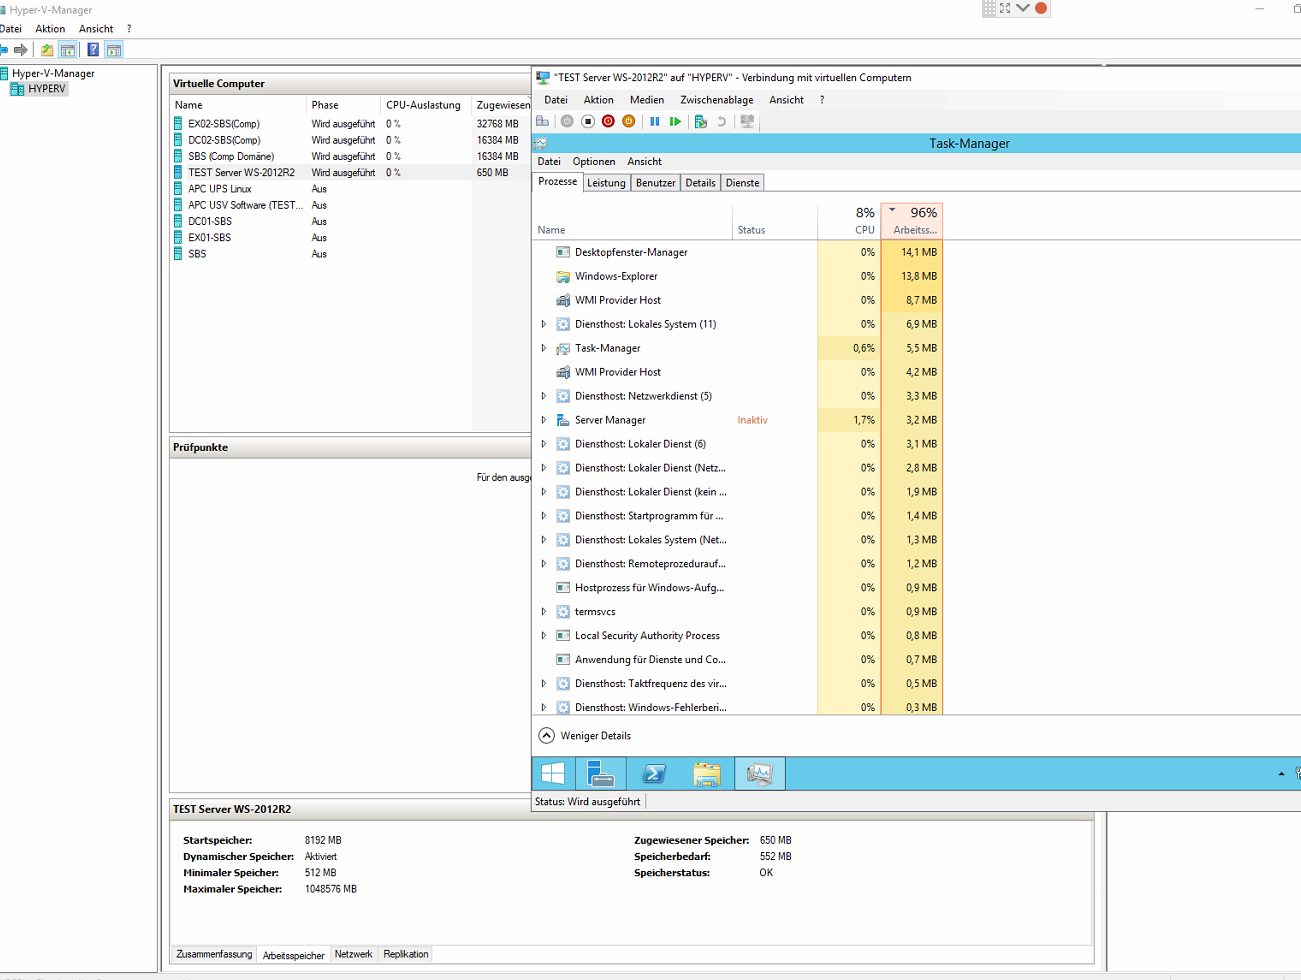Viewport: 1301px width, 980px height.
Task: Expand Diensthost: Lokaler Dienst (6) group
Action: (544, 444)
